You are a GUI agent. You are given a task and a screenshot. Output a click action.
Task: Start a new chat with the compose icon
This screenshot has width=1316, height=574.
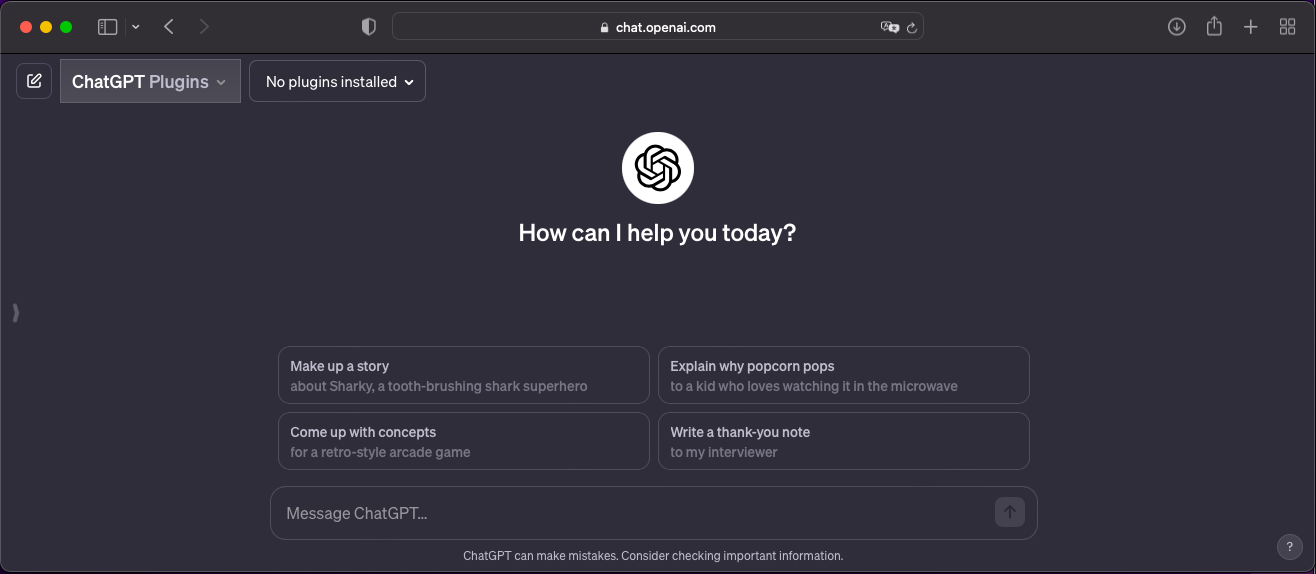coord(34,81)
